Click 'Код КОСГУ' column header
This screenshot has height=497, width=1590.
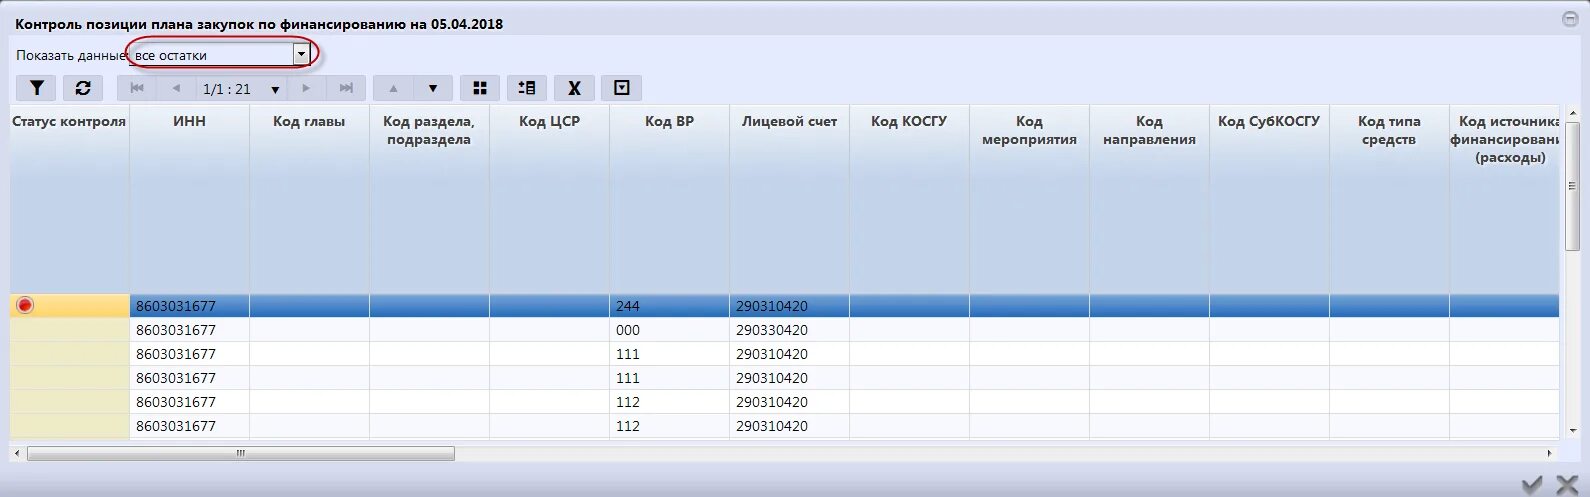909,198
